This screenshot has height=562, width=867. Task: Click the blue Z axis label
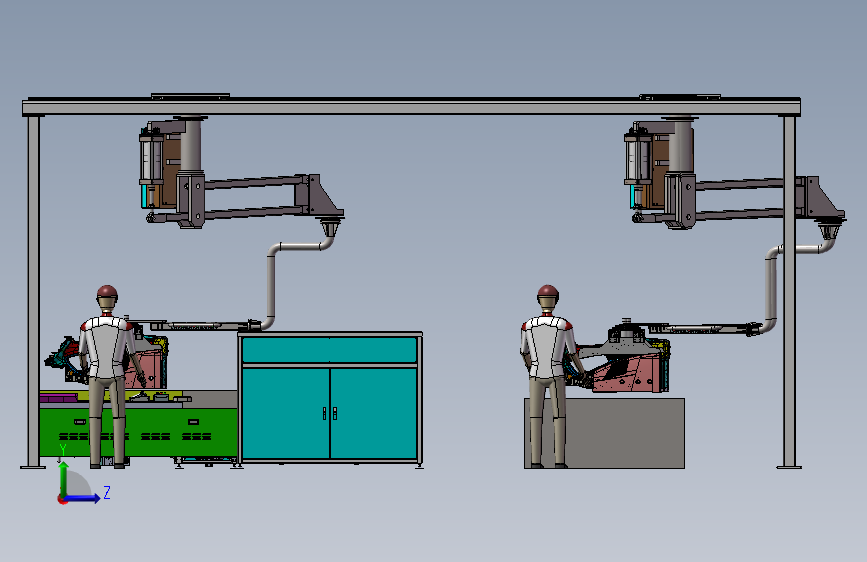[107, 492]
